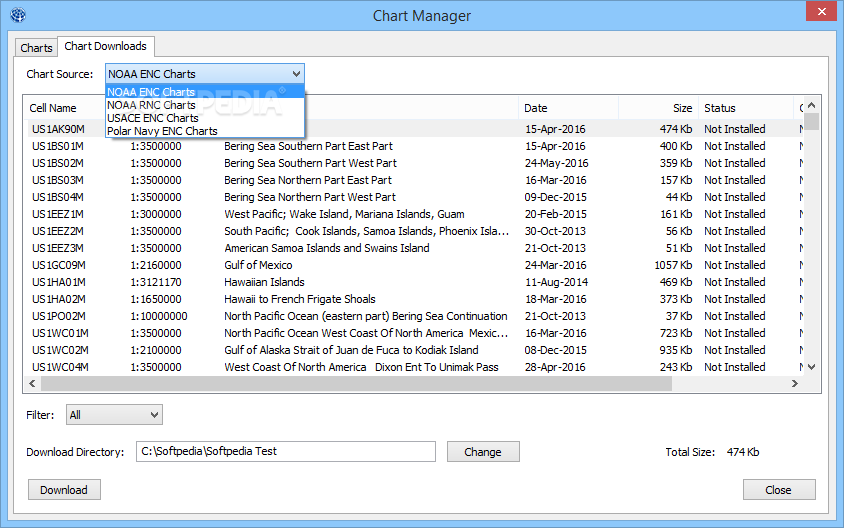Click the horizontal scrollbar right arrow
The width and height of the screenshot is (844, 528).
tap(794, 383)
